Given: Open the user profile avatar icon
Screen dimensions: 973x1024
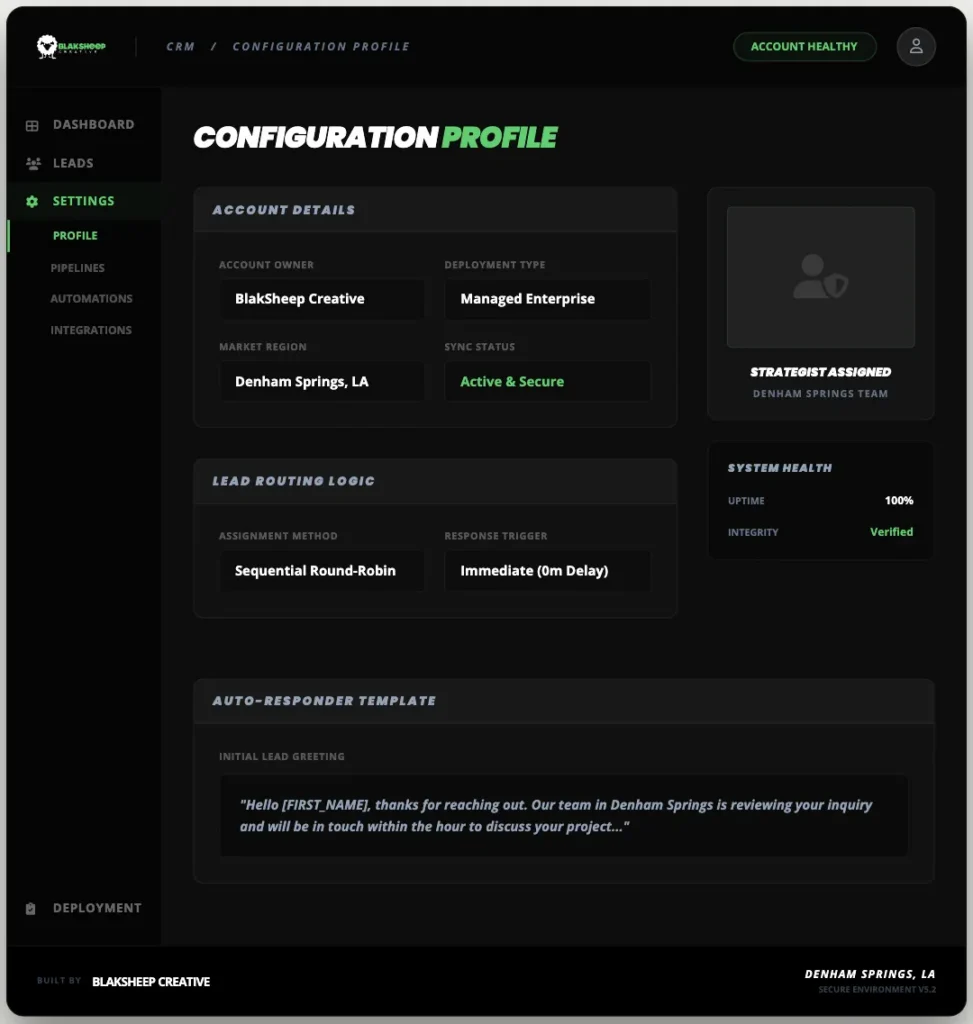Looking at the screenshot, I should pyautogui.click(x=916, y=46).
